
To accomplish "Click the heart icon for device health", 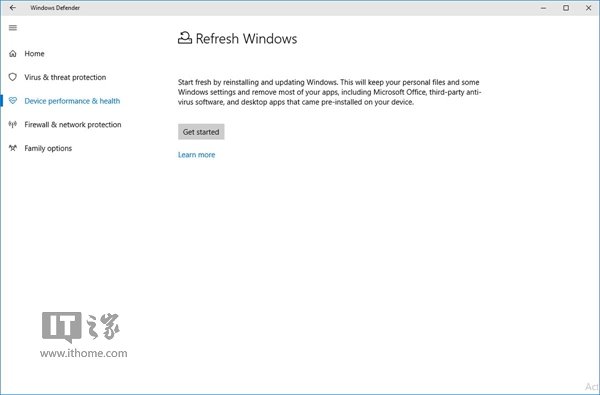I will click(13, 101).
